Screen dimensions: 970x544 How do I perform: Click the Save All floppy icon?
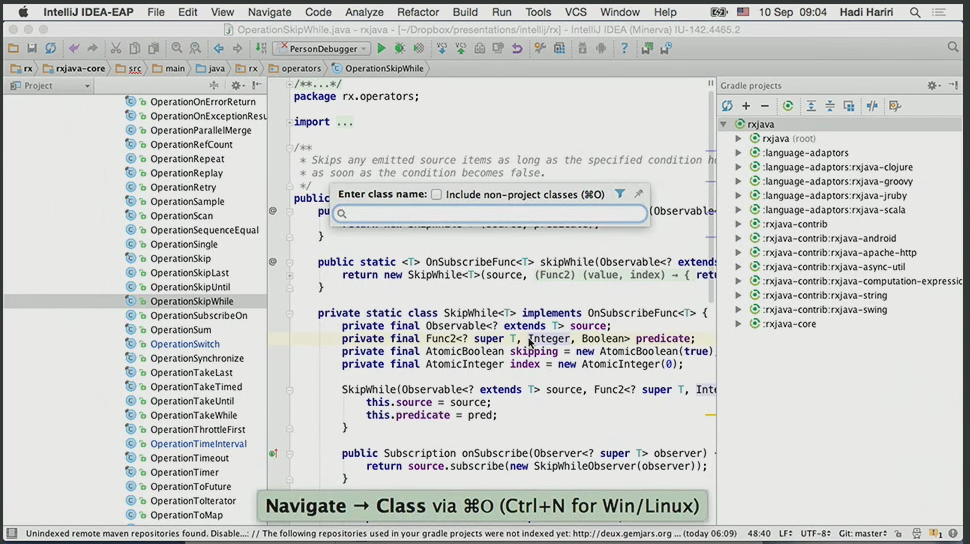(32, 48)
